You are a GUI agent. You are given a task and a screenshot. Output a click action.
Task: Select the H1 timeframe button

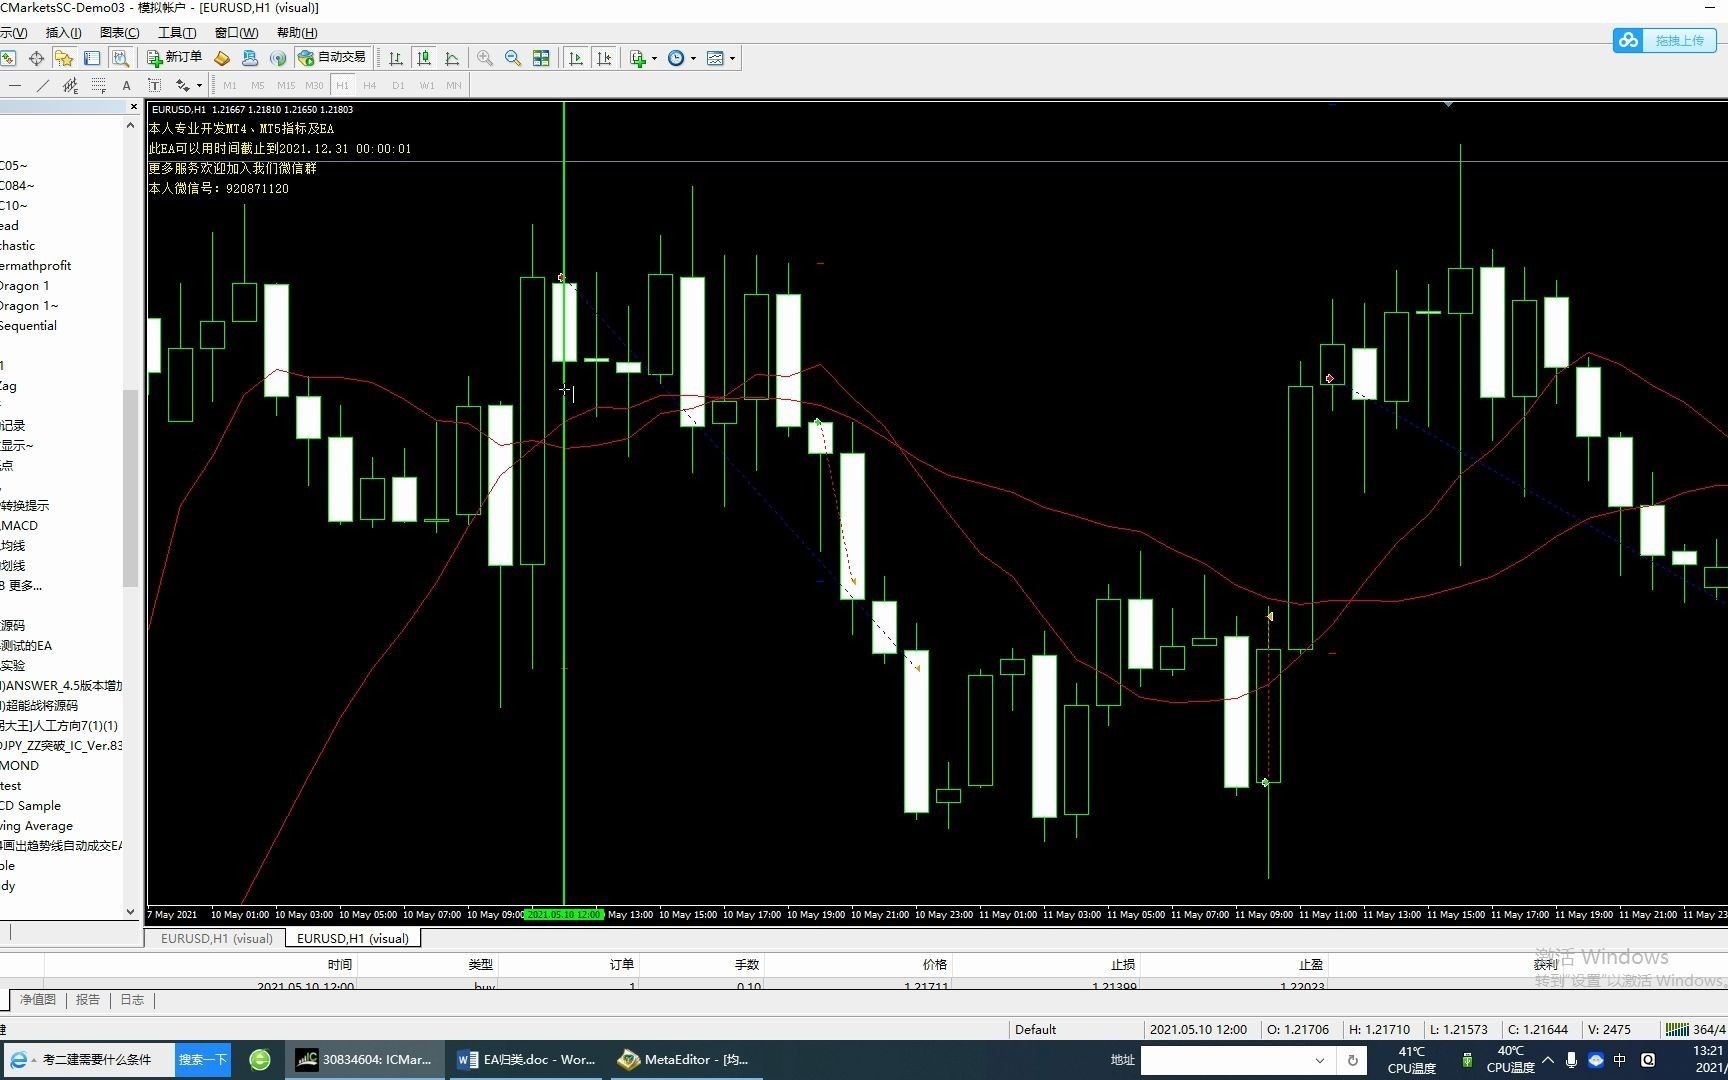(342, 85)
